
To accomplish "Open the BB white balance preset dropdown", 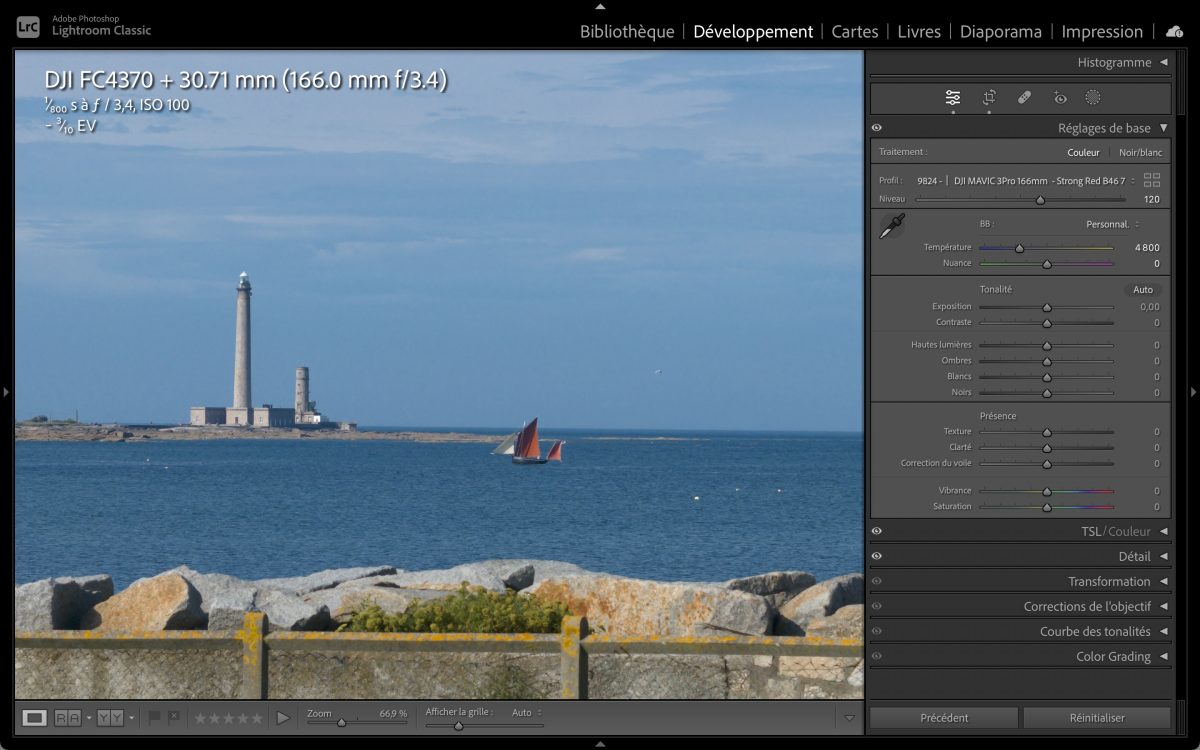I will [1112, 225].
